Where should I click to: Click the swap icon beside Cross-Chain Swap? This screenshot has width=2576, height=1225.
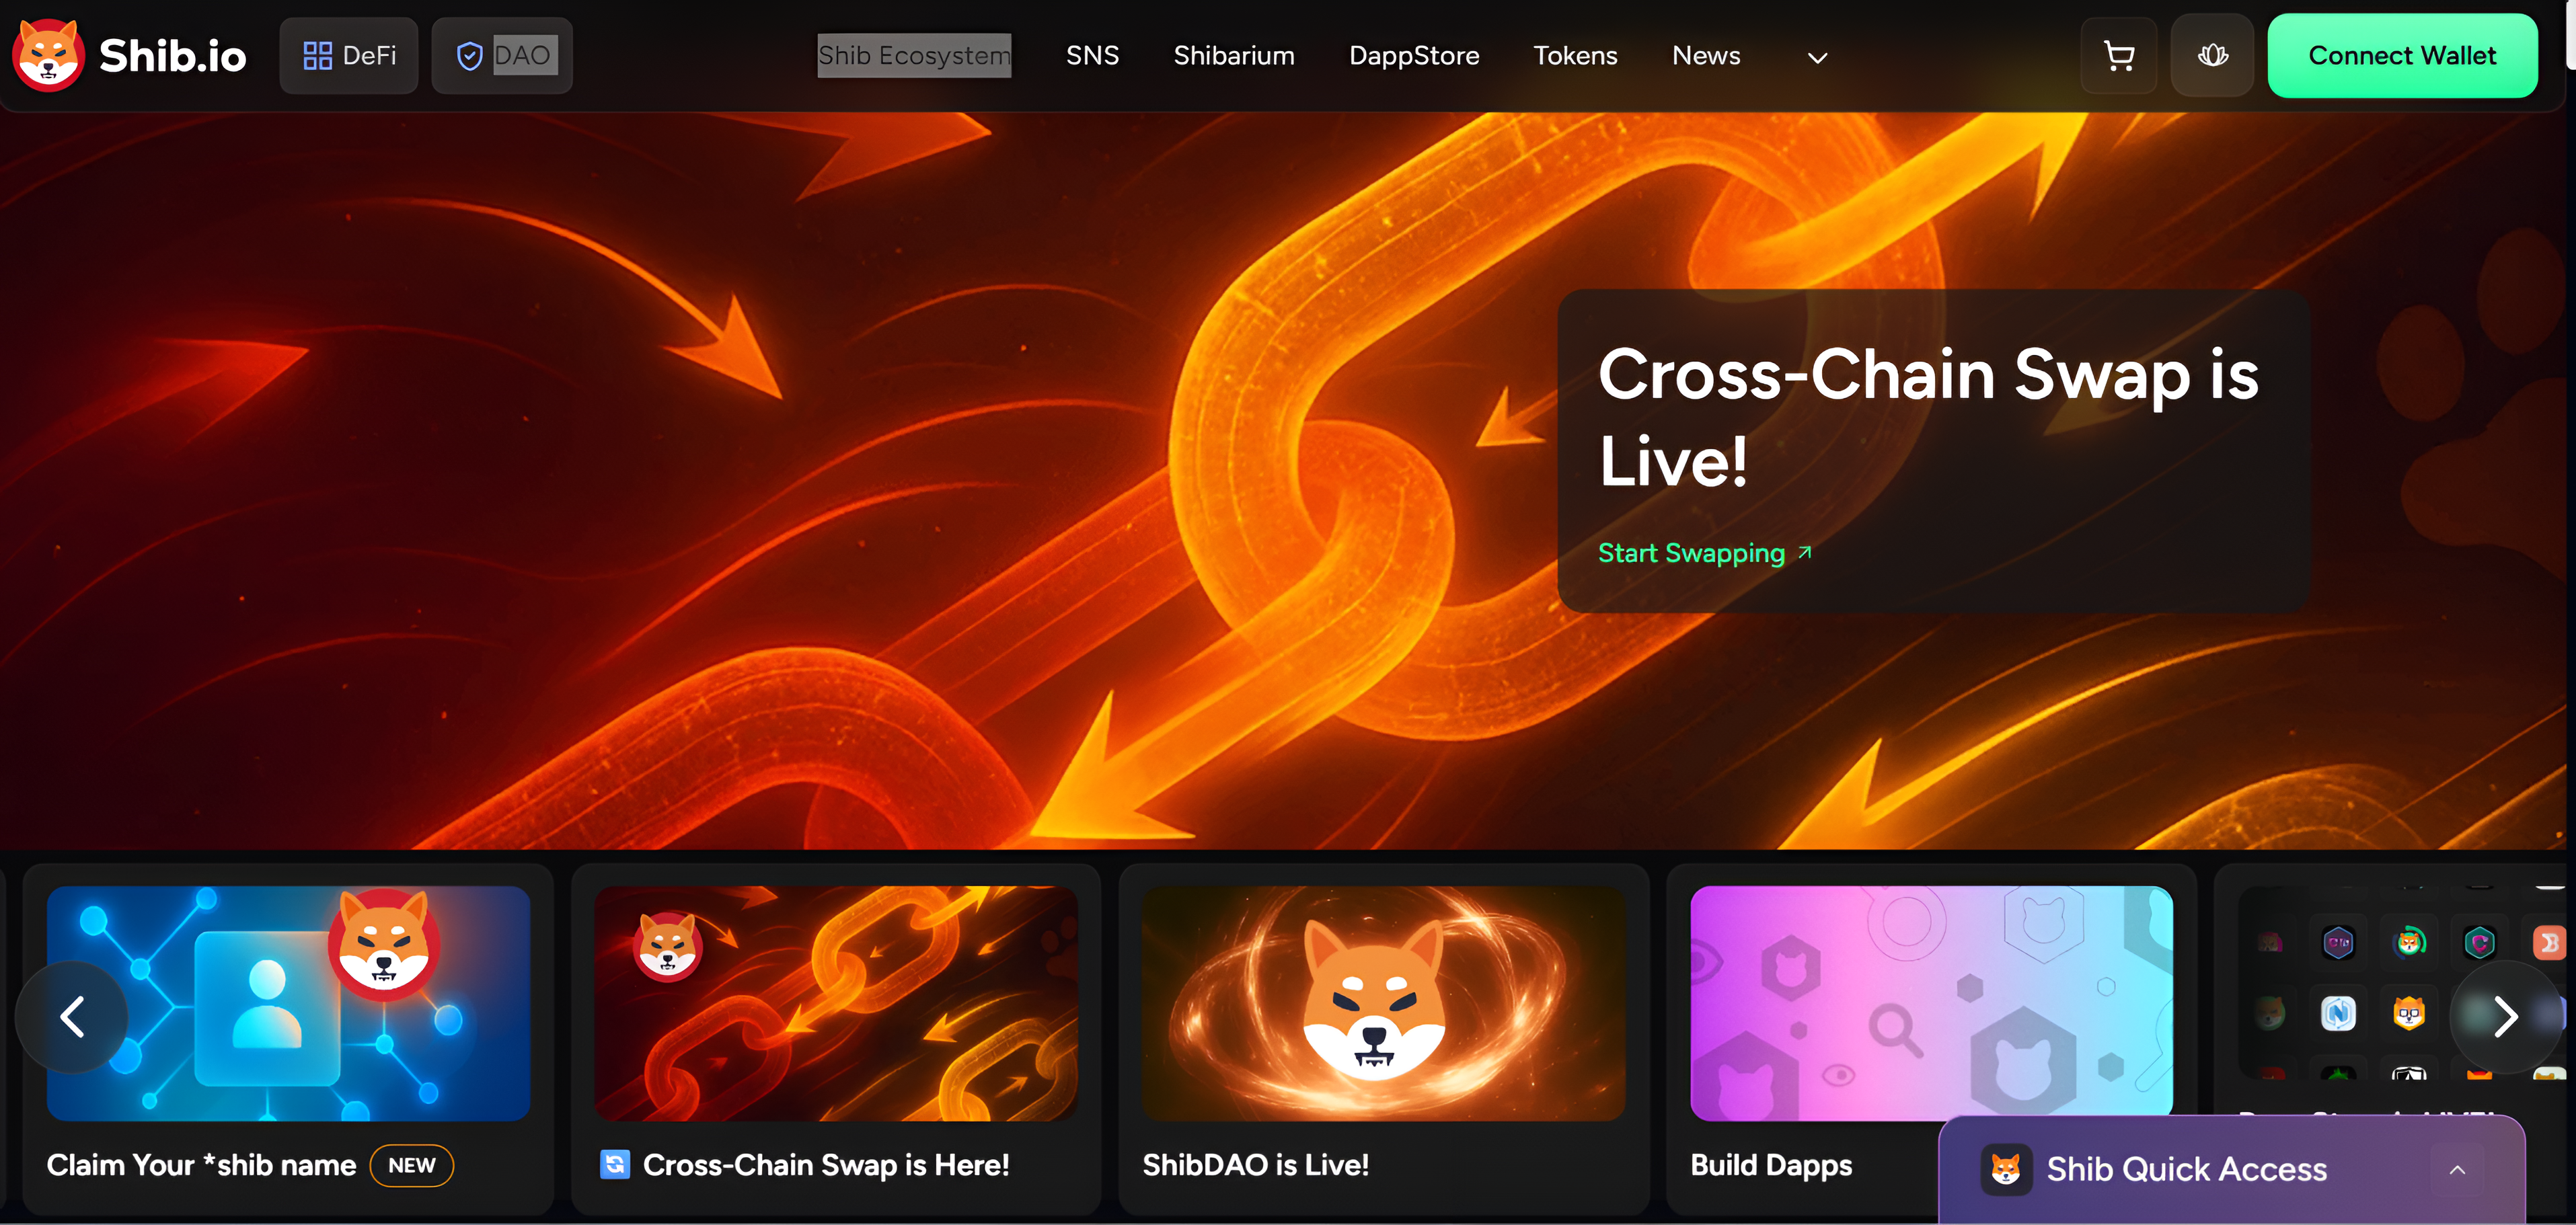point(614,1164)
